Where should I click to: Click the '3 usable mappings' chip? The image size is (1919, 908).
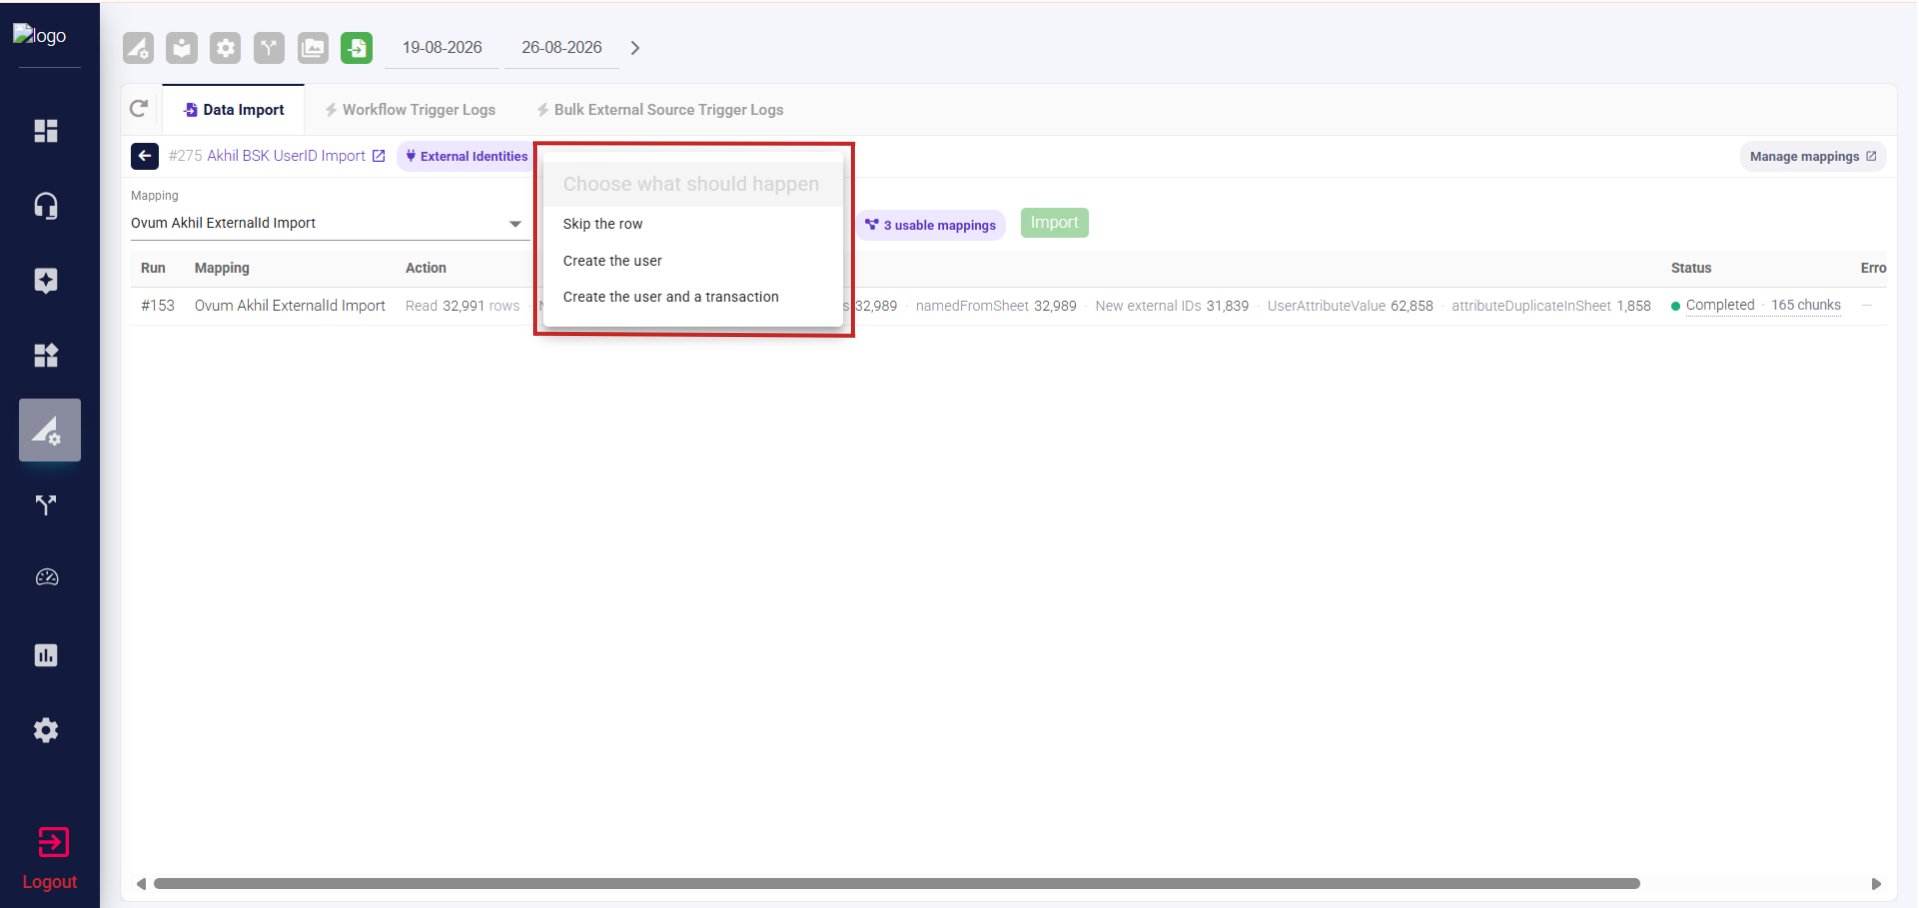coord(930,225)
